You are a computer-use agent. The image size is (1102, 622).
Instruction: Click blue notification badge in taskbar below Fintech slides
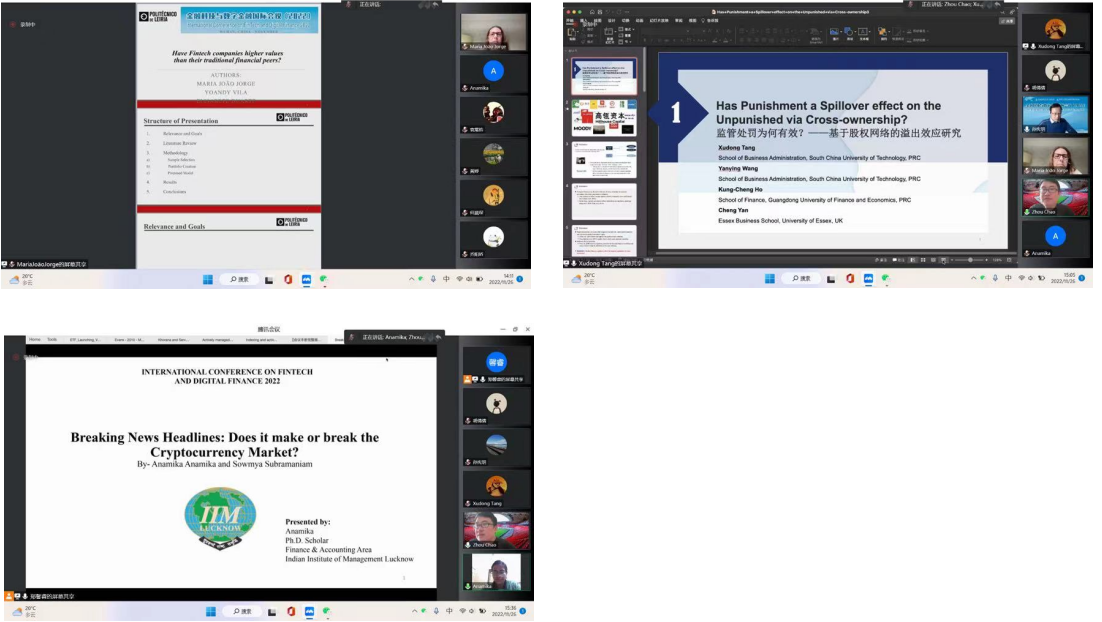(x=519, y=279)
